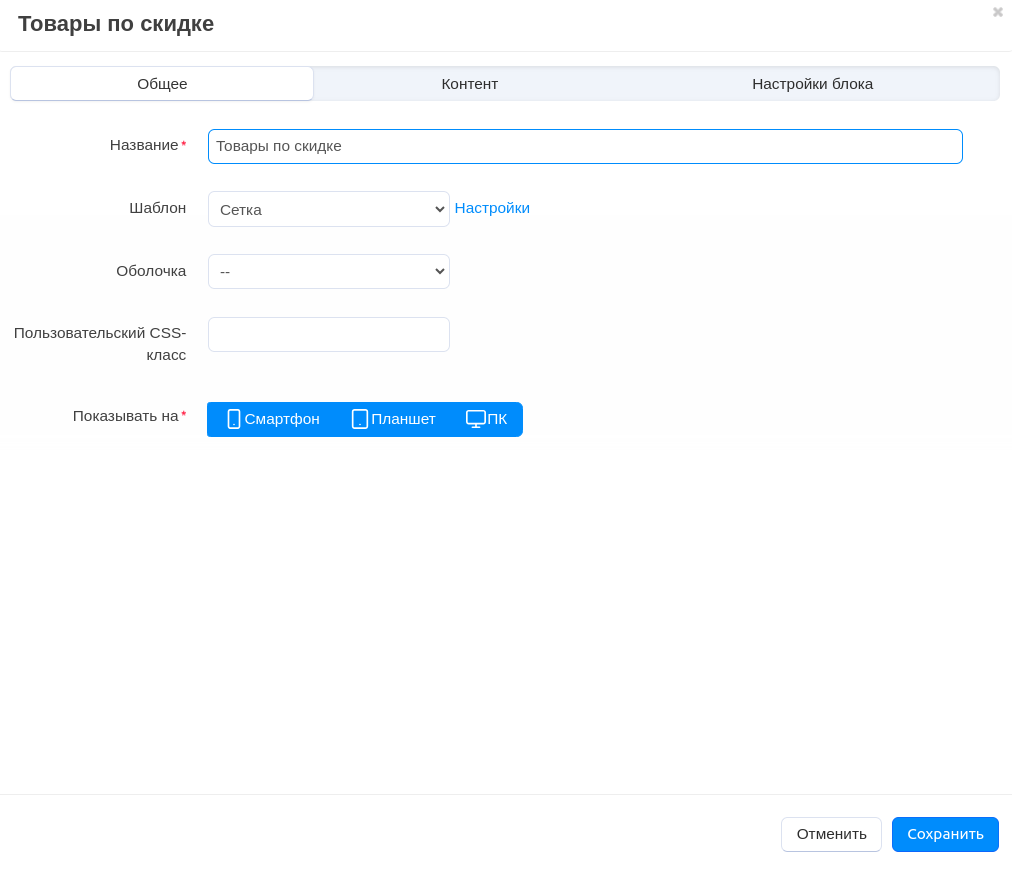This screenshot has height=871, width=1012.
Task: Click the tablet device icon
Action: [360, 419]
